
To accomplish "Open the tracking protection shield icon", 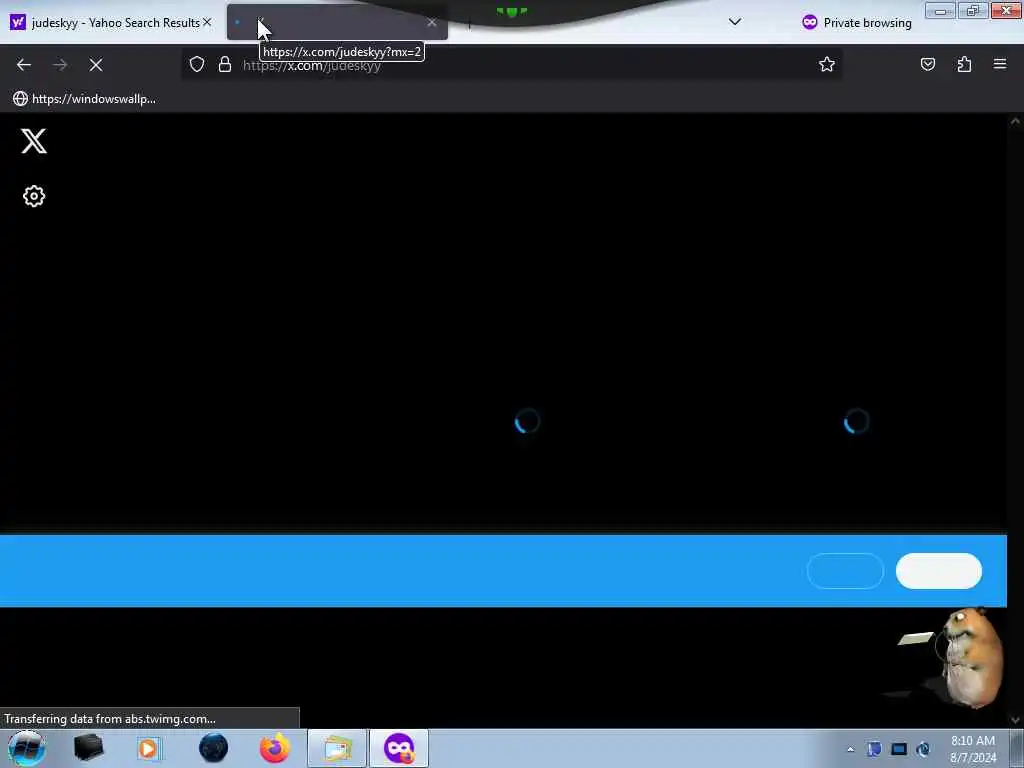I will coord(197,64).
